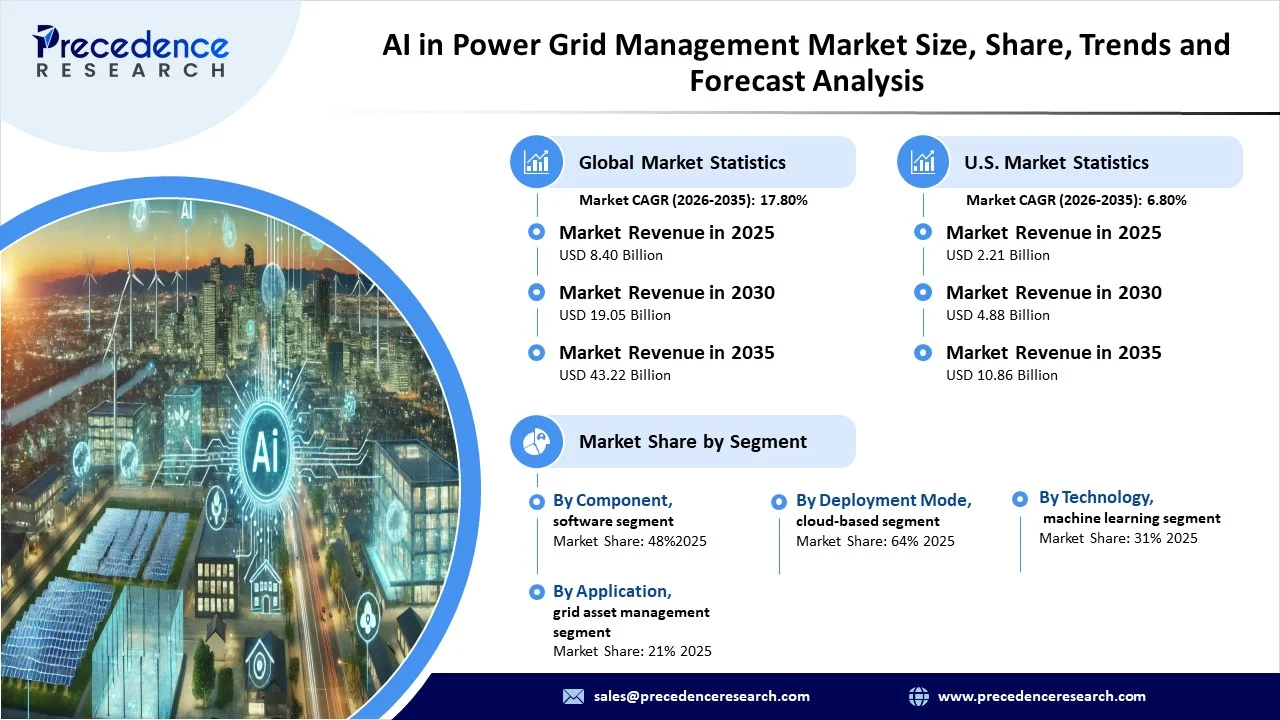Click U.S. Market CAGR 6.80% text
The height and width of the screenshot is (720, 1280).
coord(1076,200)
